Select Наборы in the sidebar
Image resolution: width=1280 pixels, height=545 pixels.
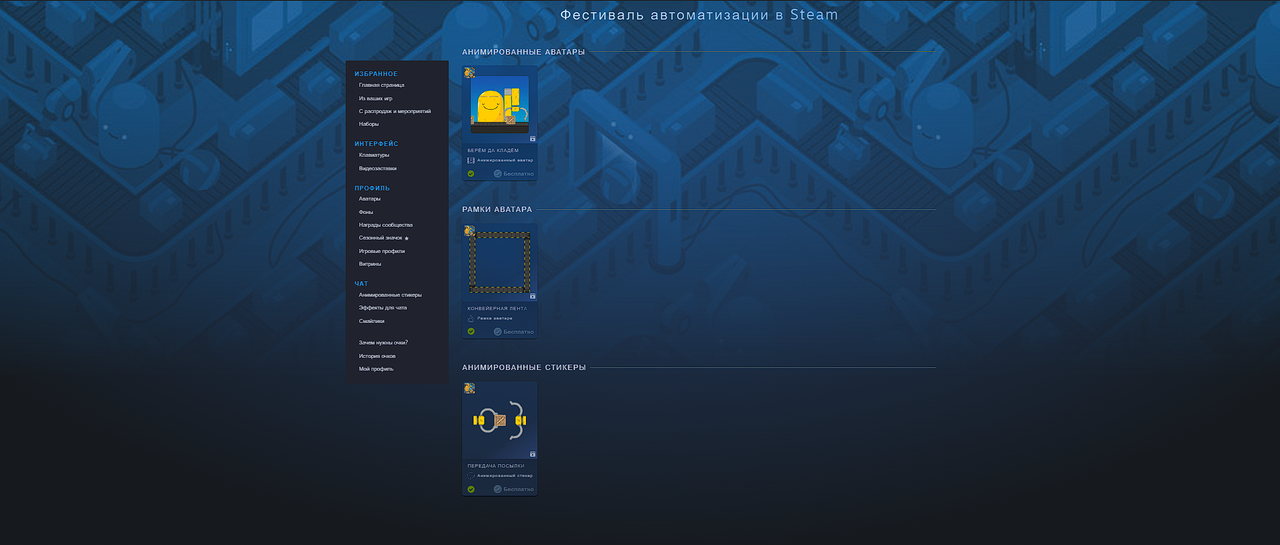(369, 124)
